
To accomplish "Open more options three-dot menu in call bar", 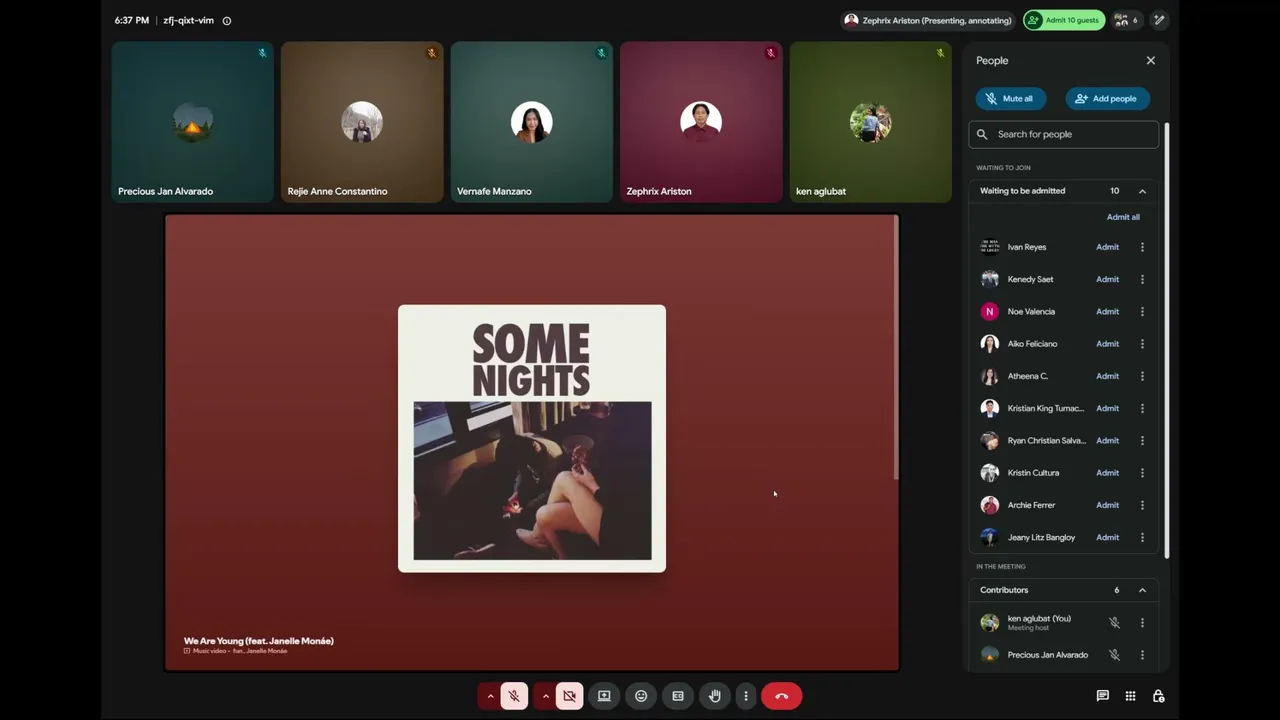I will point(745,696).
